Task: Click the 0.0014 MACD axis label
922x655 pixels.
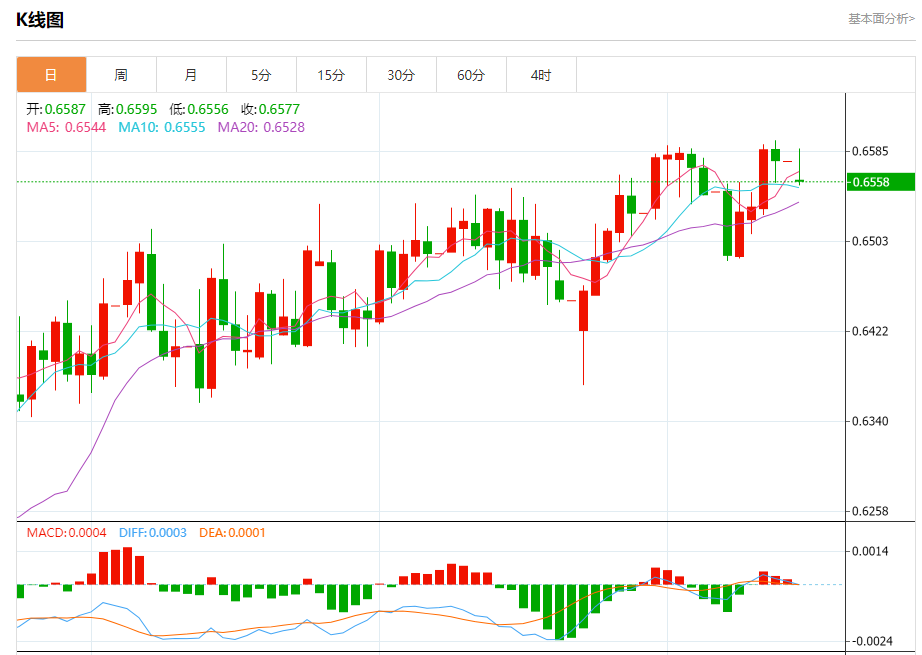Action: [870, 551]
